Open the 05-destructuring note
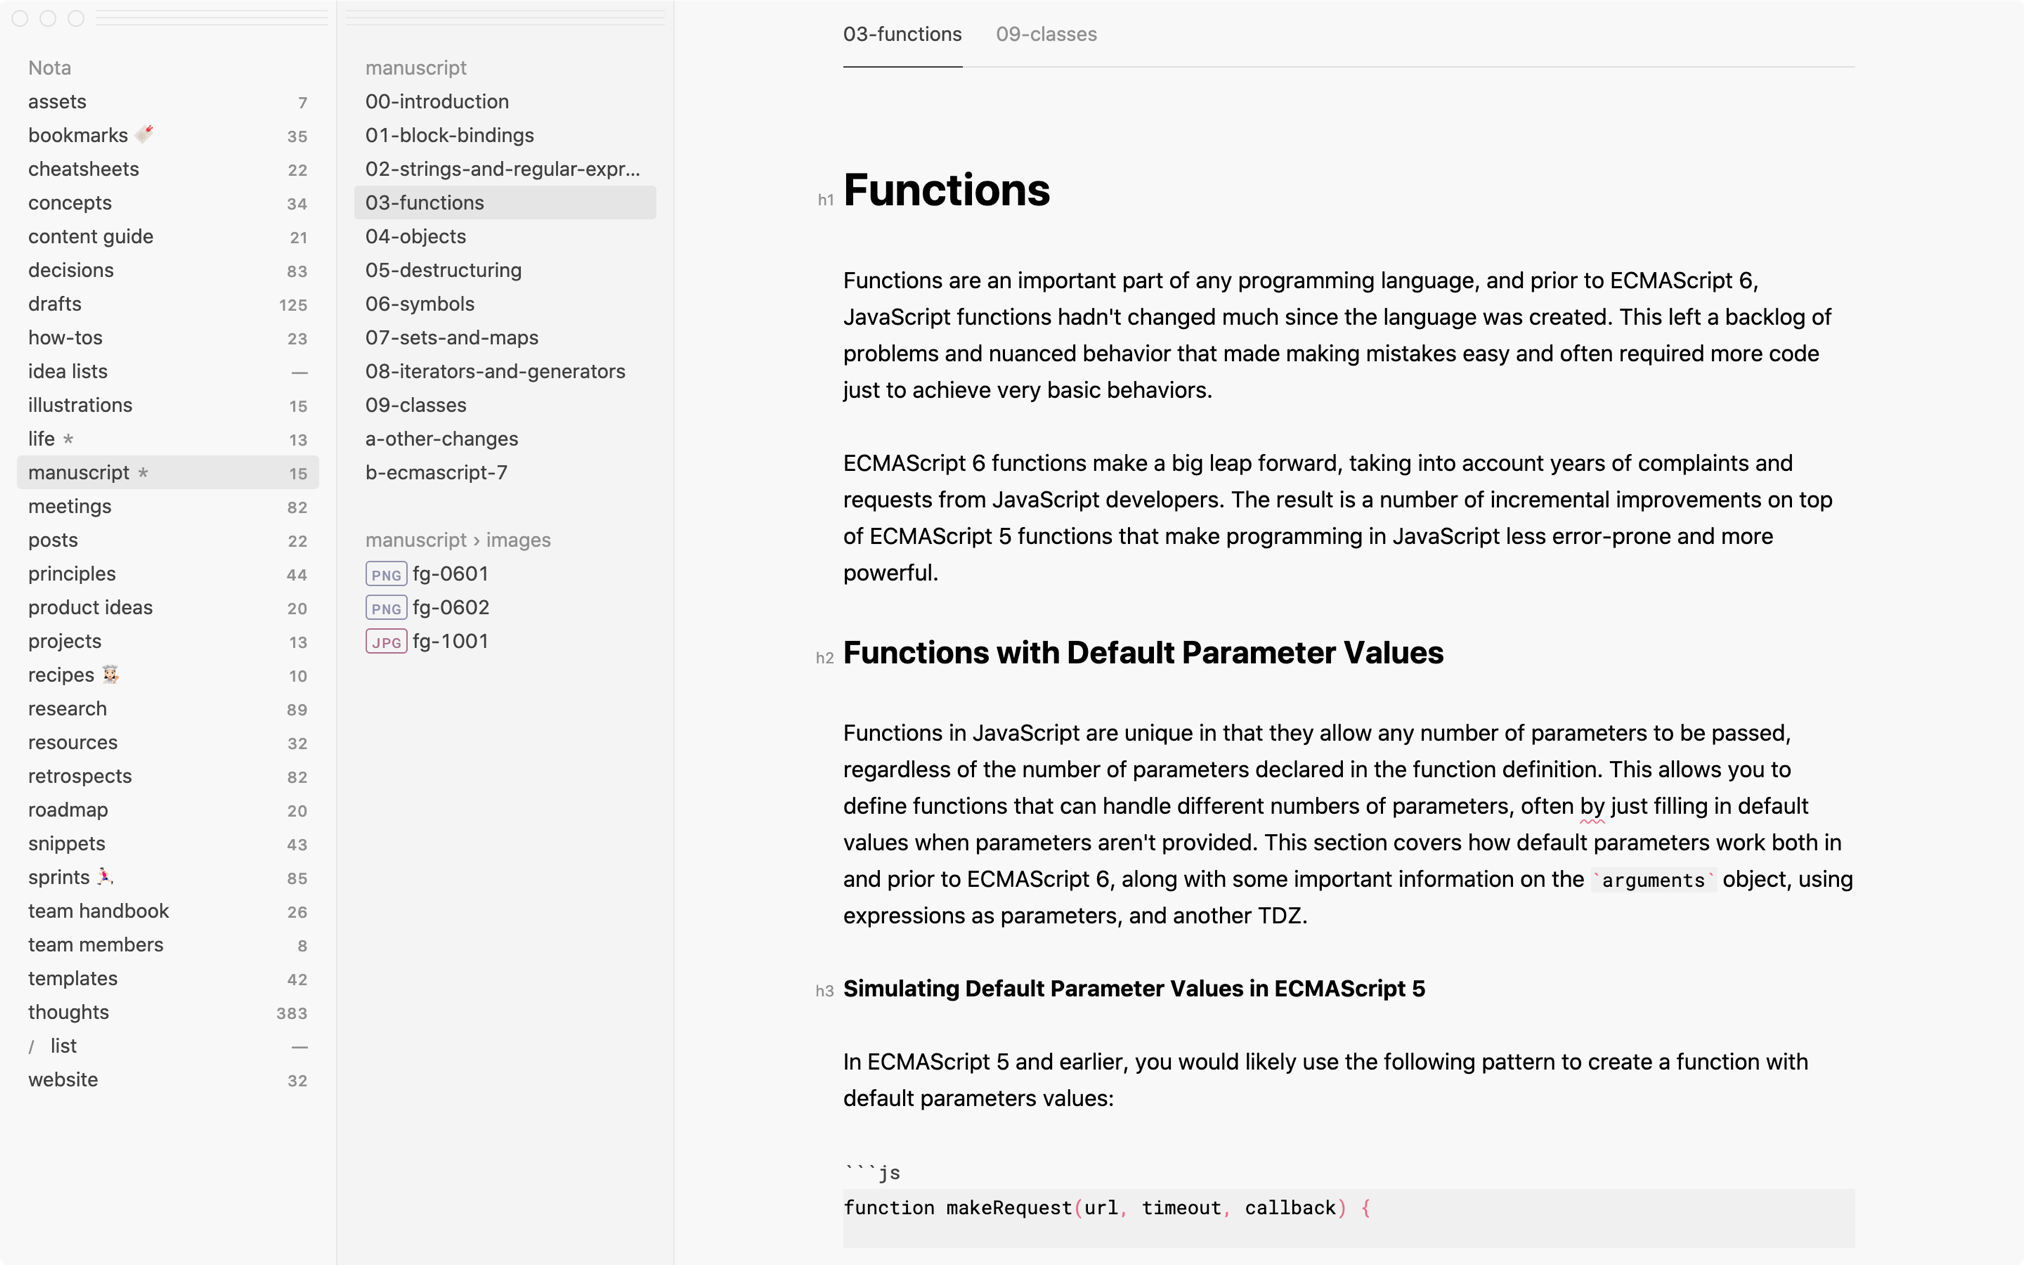The height and width of the screenshot is (1265, 2024). [x=505, y=270]
